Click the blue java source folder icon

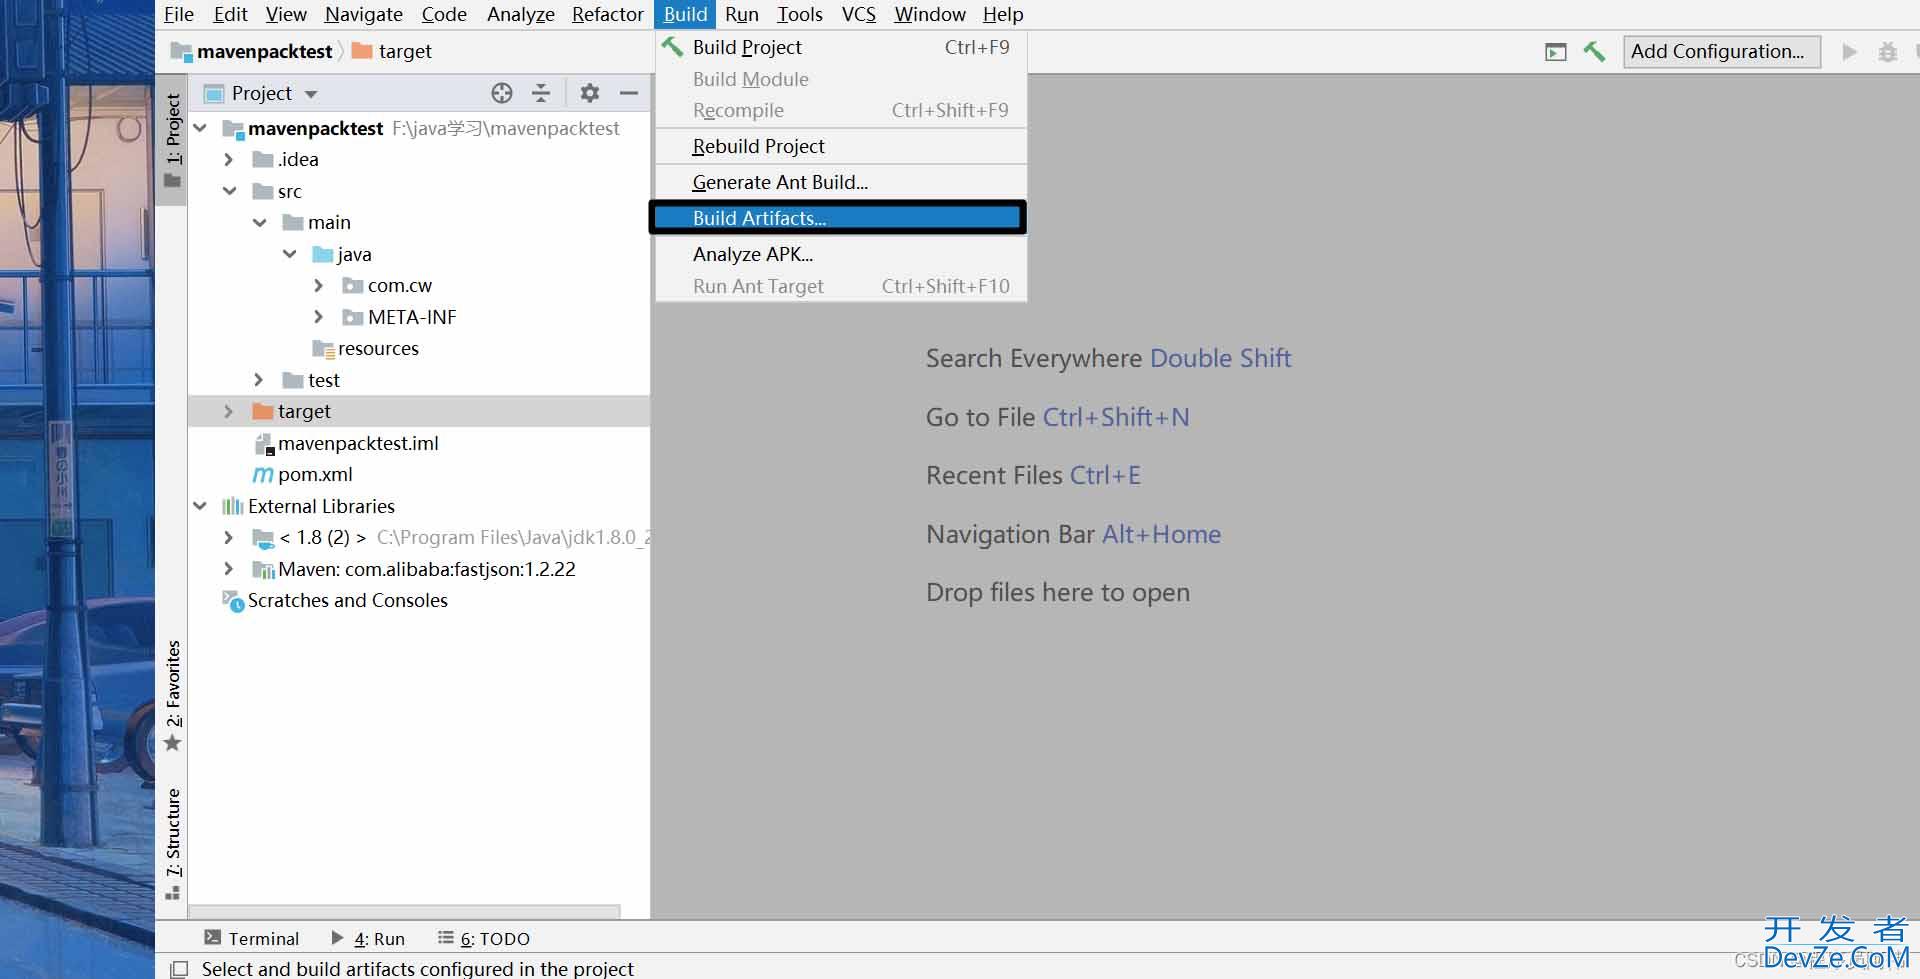(x=323, y=254)
